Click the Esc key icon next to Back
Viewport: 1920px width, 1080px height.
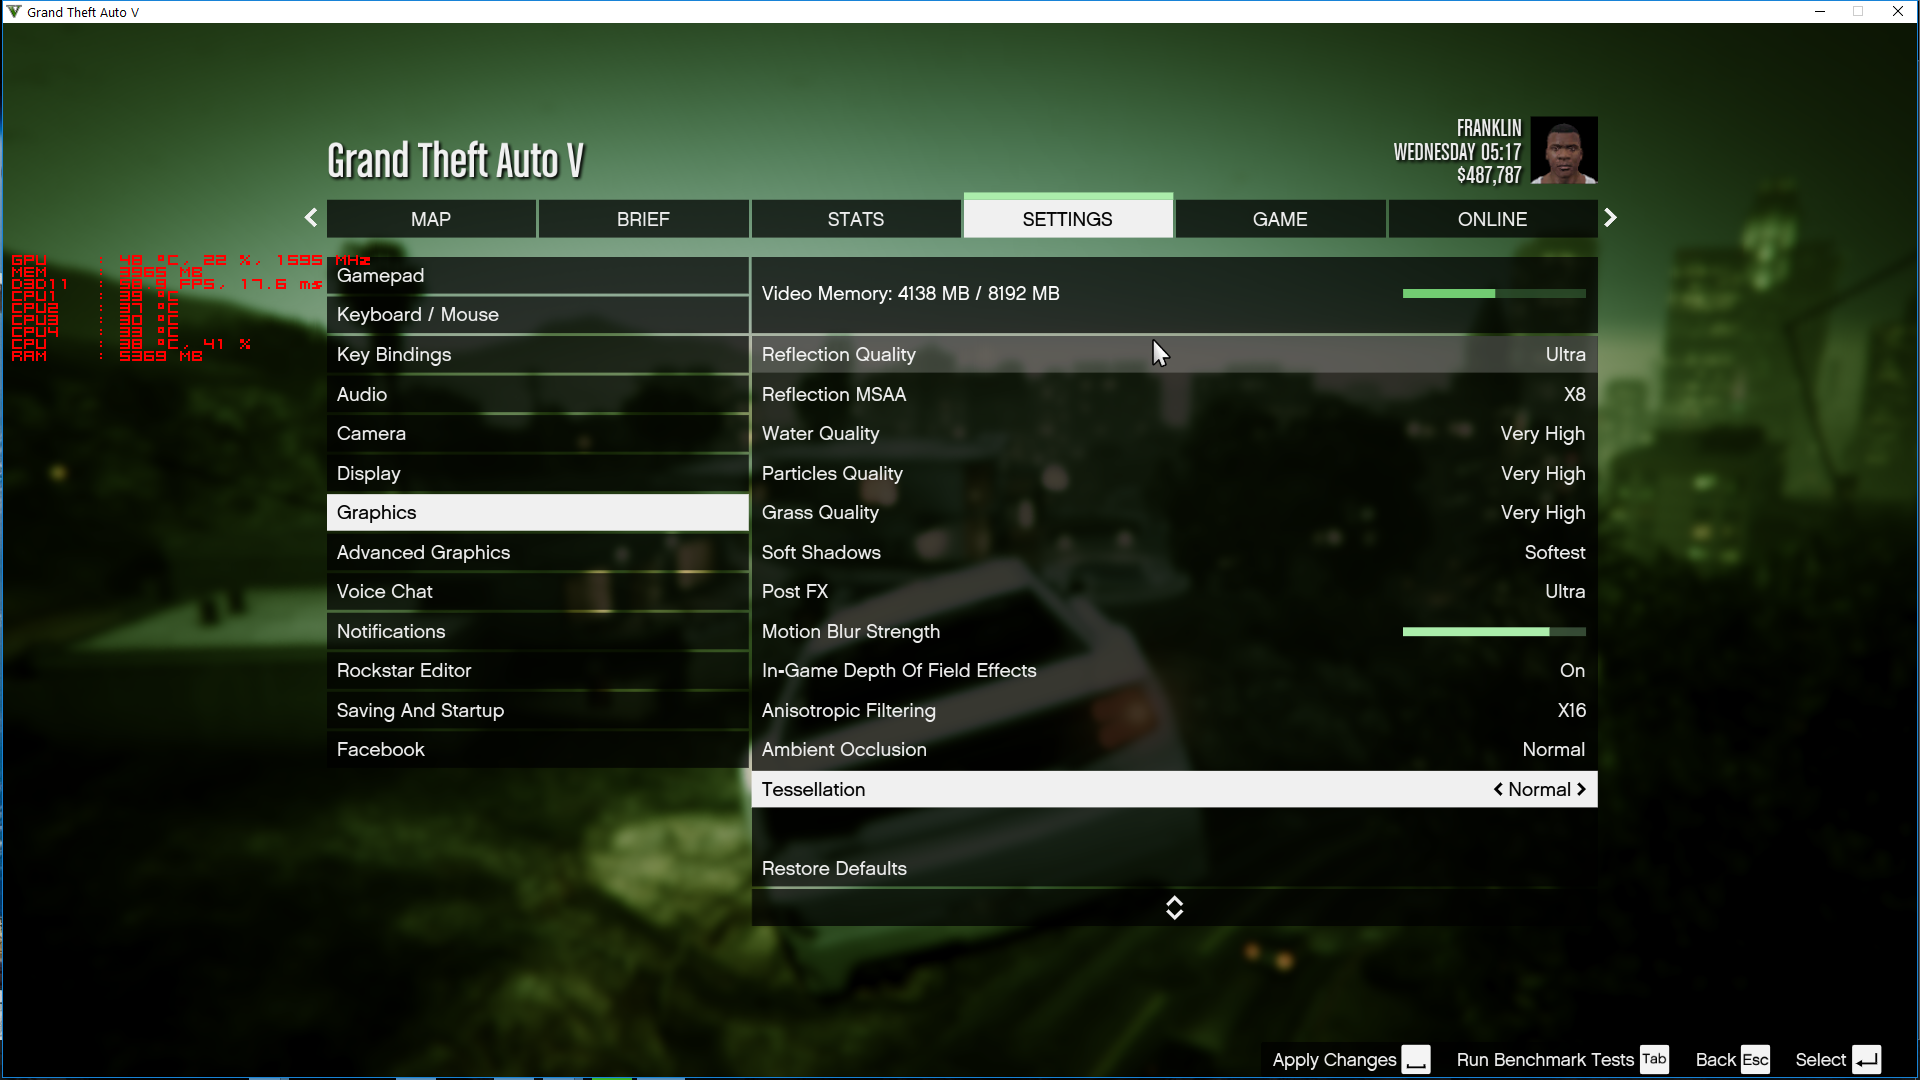tap(1756, 1060)
